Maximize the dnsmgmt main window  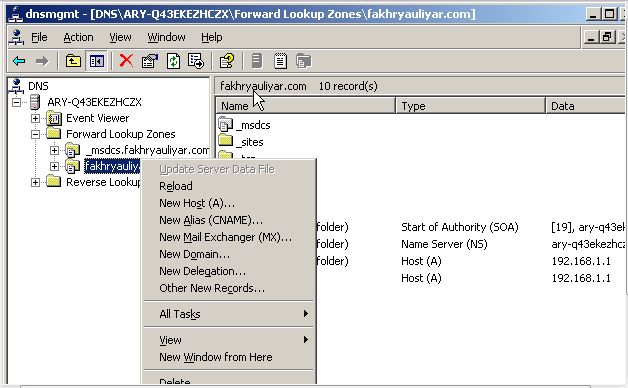(x=610, y=14)
